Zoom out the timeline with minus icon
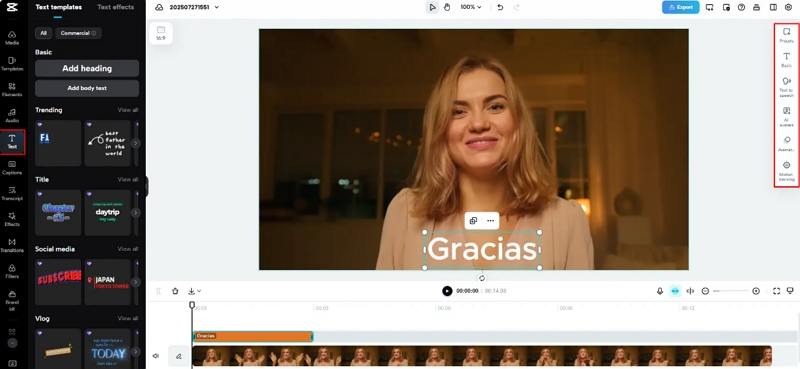The height and width of the screenshot is (369, 800). tap(706, 291)
